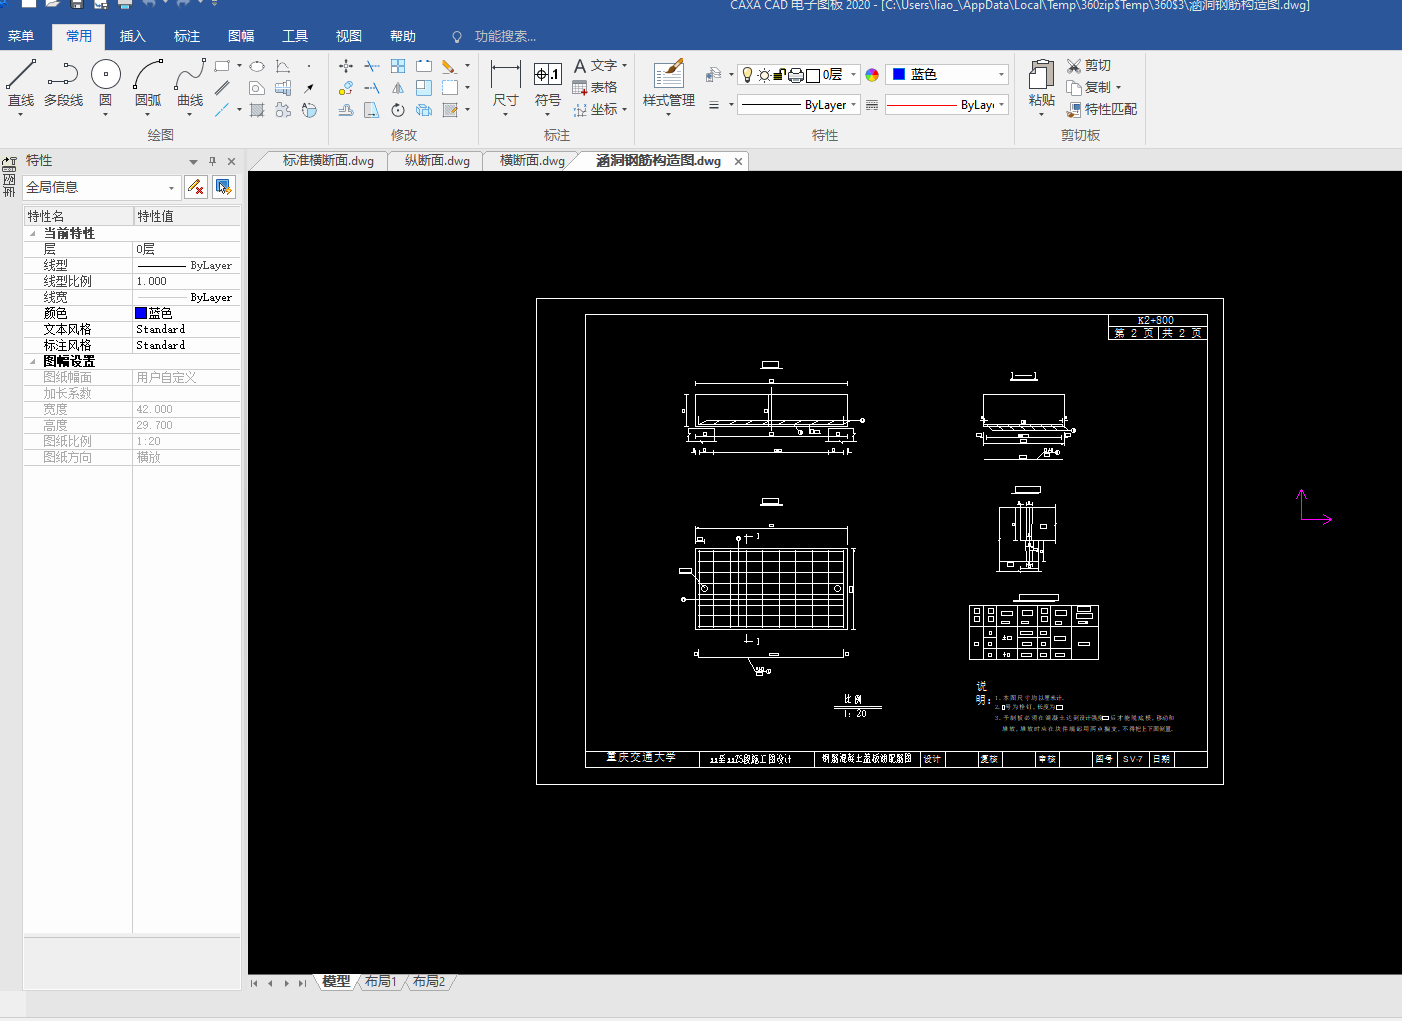Screen dimensions: 1402x1021
Task: Select the 多段线 (polyline) tool
Action: 63,84
